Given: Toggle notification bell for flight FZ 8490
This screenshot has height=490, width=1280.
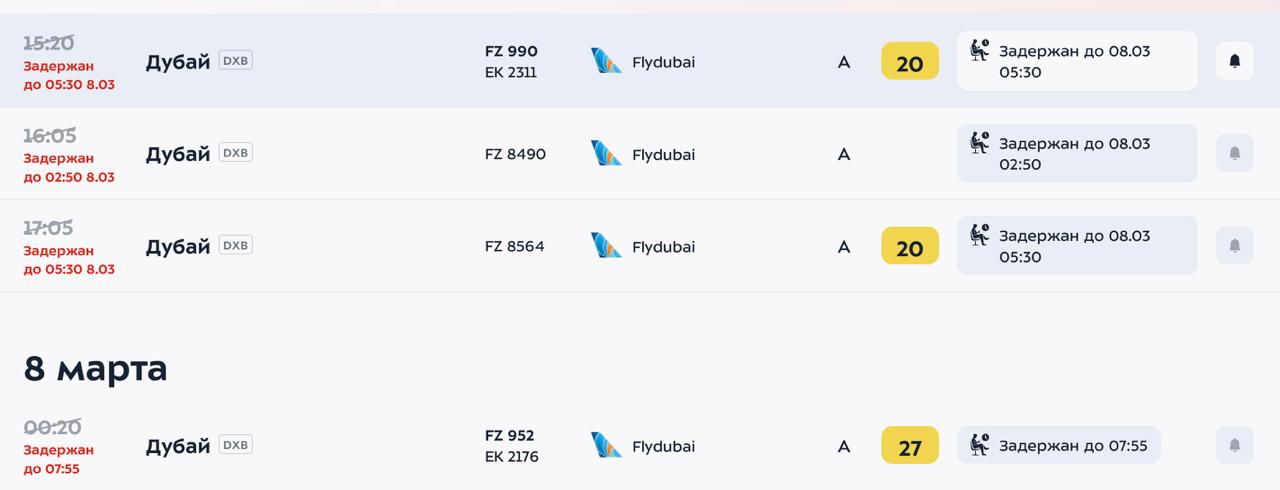Looking at the screenshot, I should click(1234, 153).
